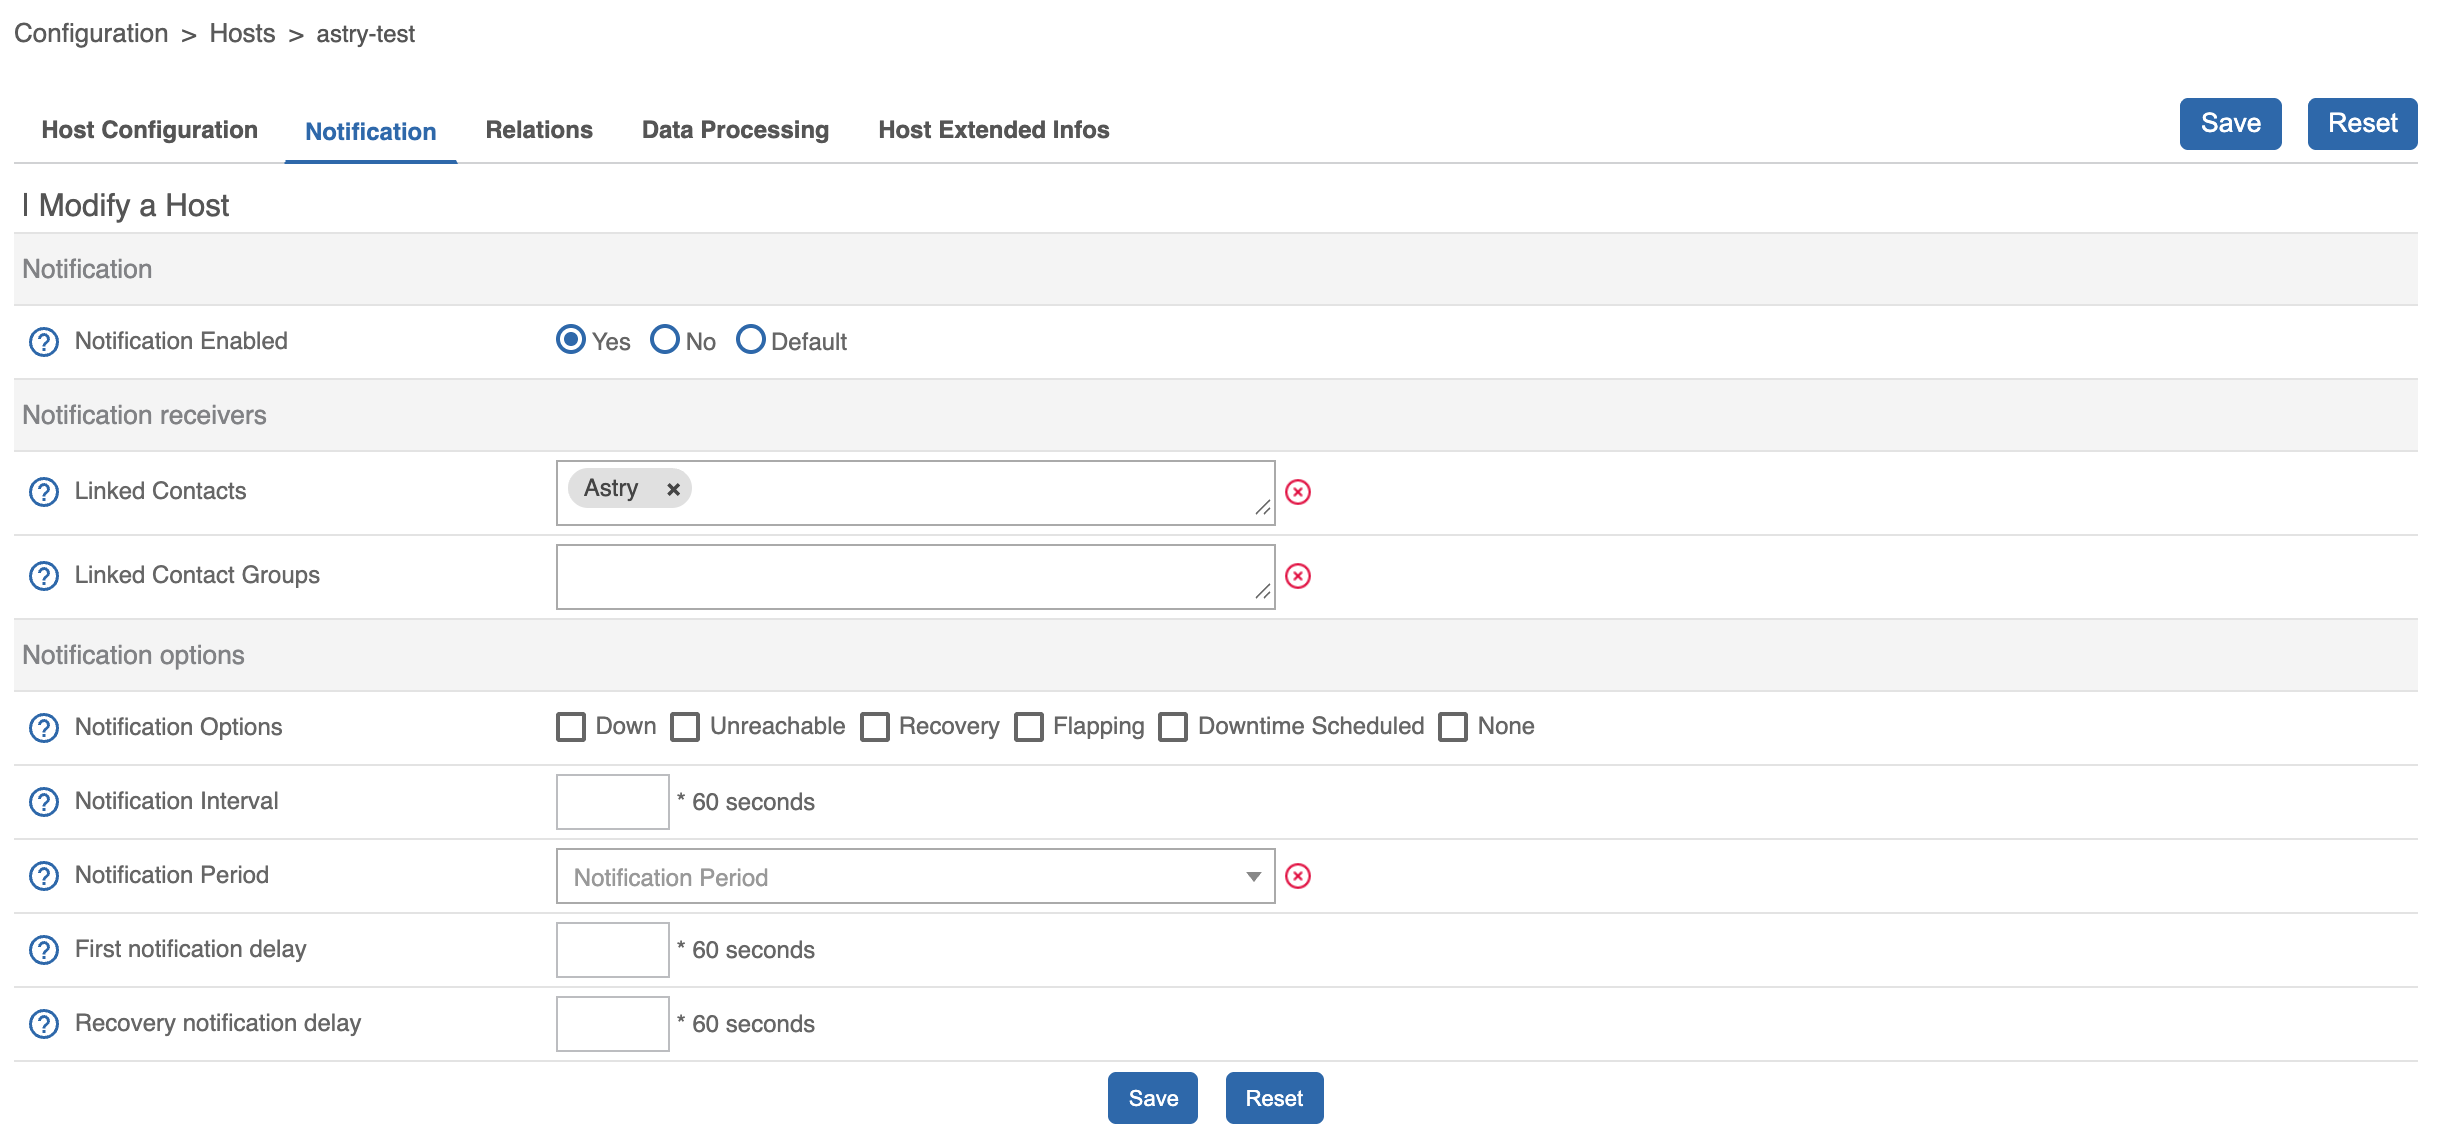
Task: Open help icon for Recovery notification delay
Action: coord(44,1024)
